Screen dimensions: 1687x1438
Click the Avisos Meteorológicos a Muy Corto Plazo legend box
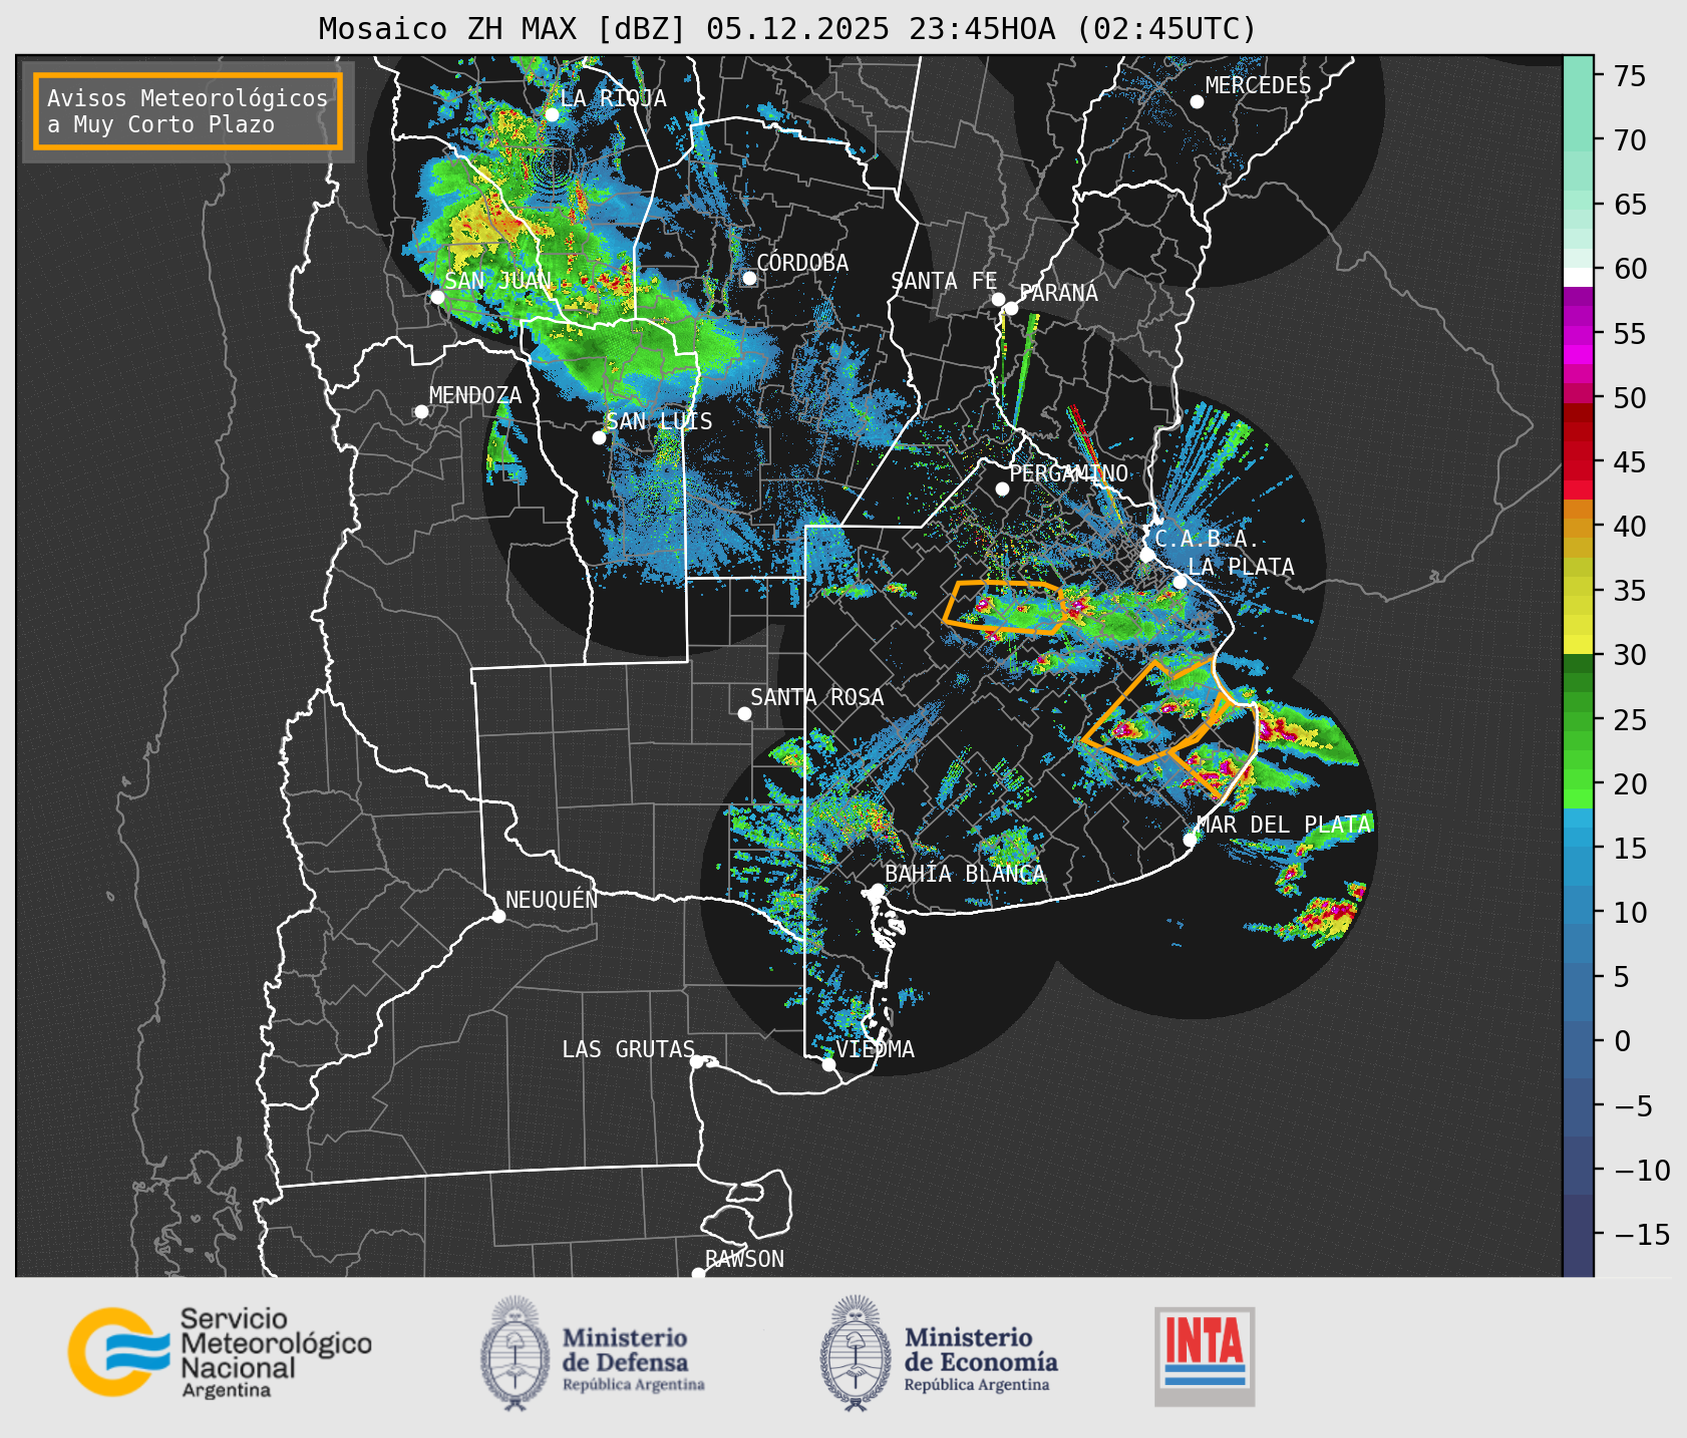coord(188,111)
